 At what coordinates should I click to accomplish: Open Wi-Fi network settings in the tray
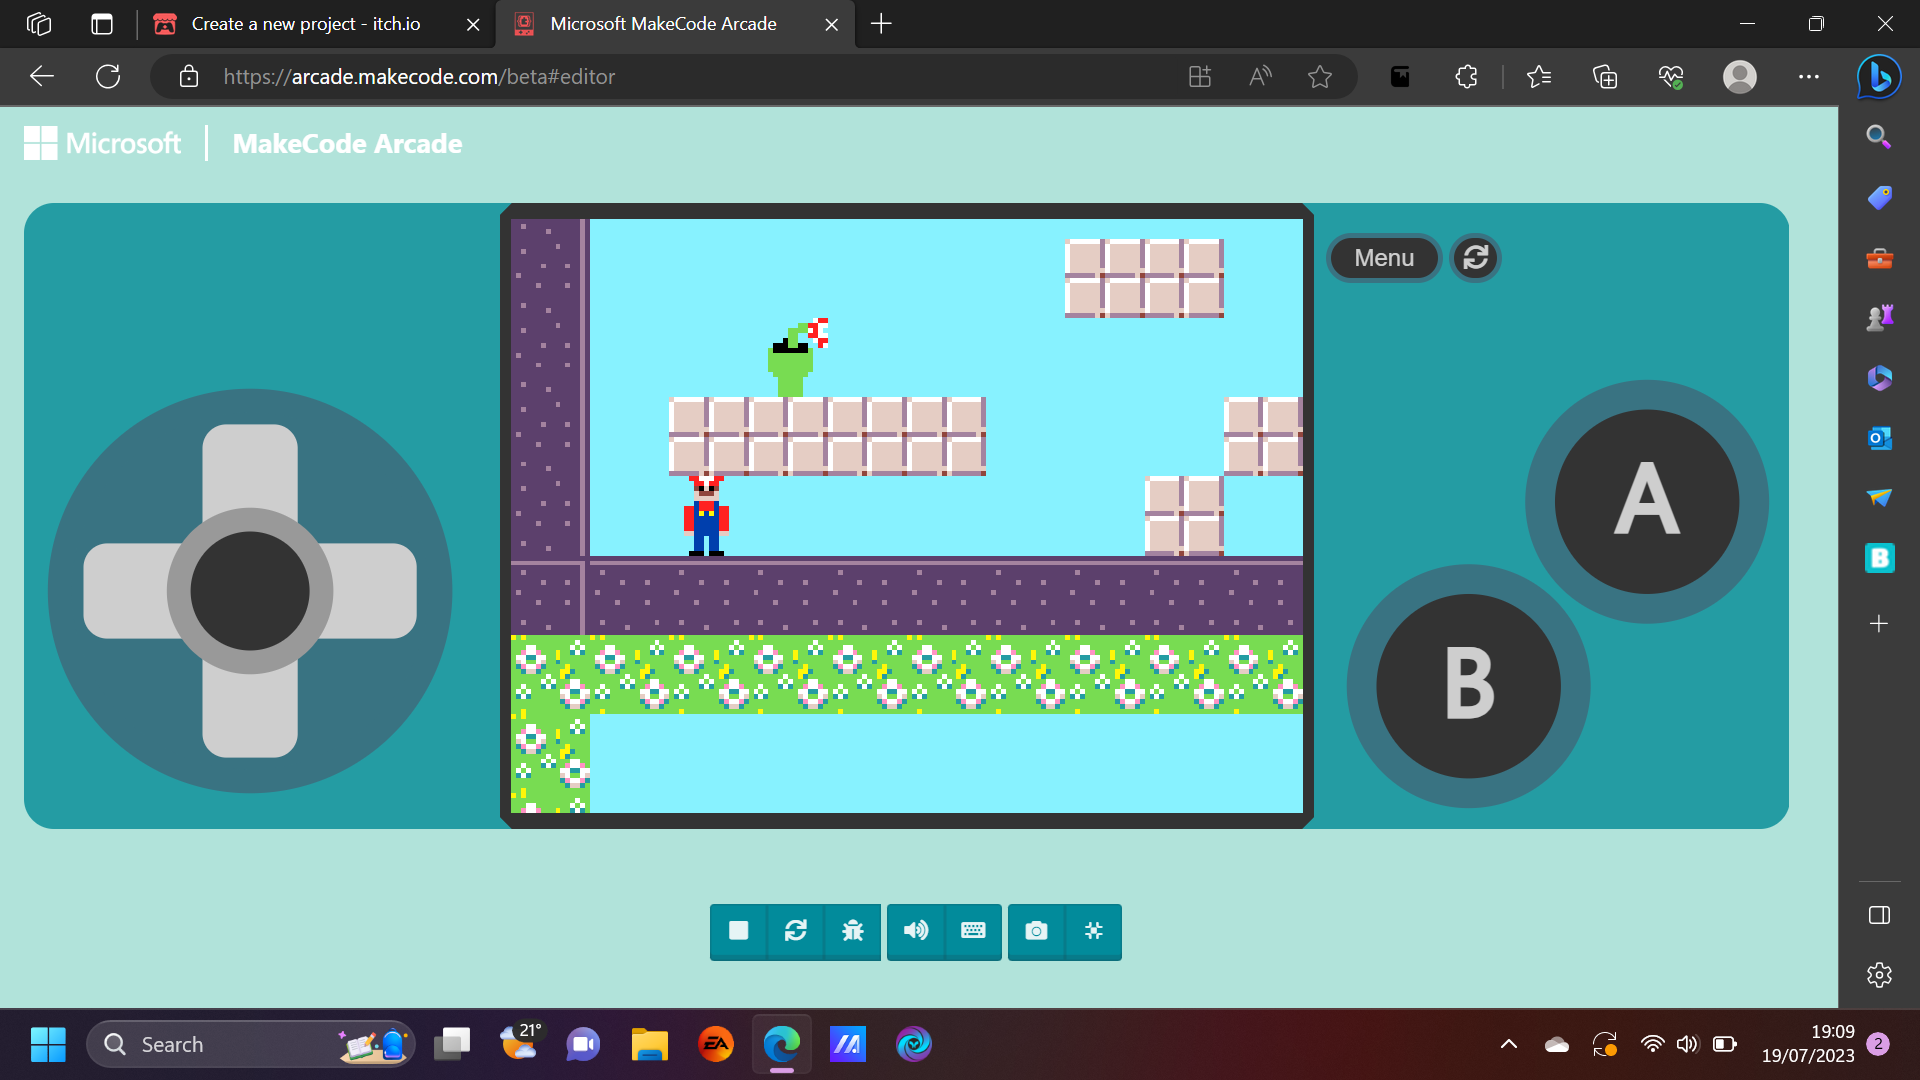[x=1652, y=1044]
